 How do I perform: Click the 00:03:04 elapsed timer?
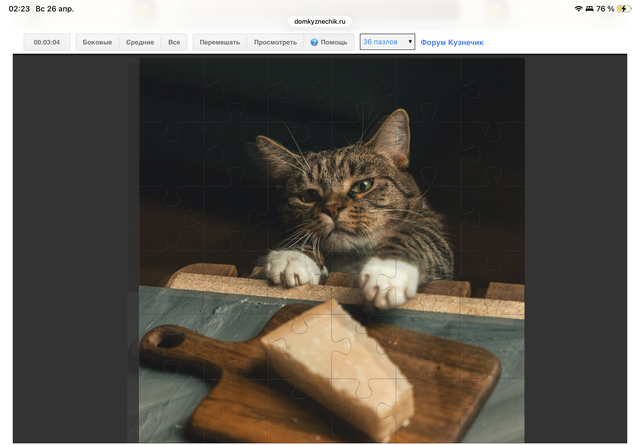click(47, 43)
